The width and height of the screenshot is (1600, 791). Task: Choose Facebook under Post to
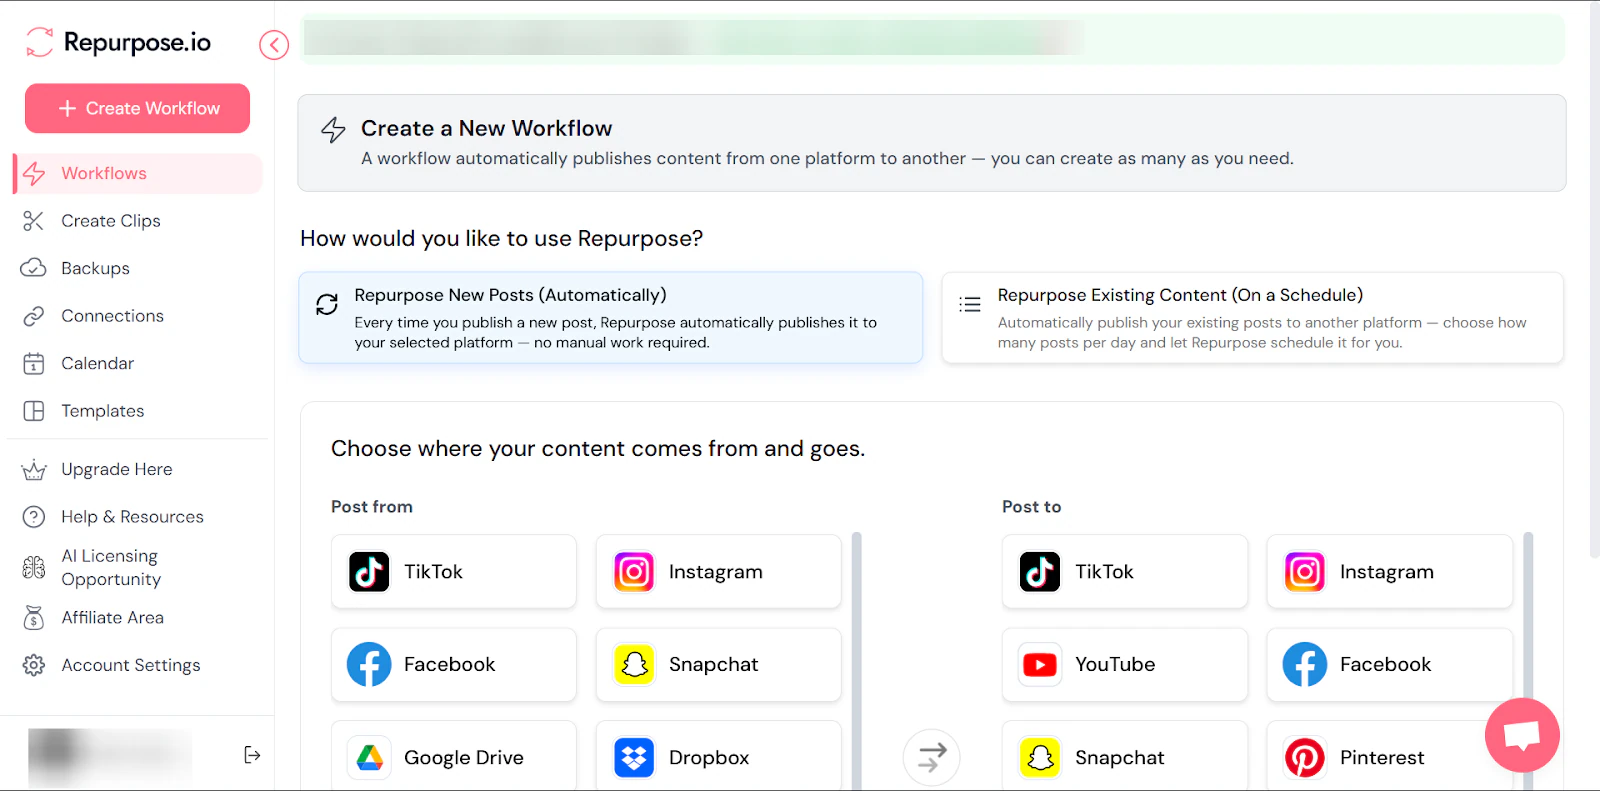[x=1390, y=664]
